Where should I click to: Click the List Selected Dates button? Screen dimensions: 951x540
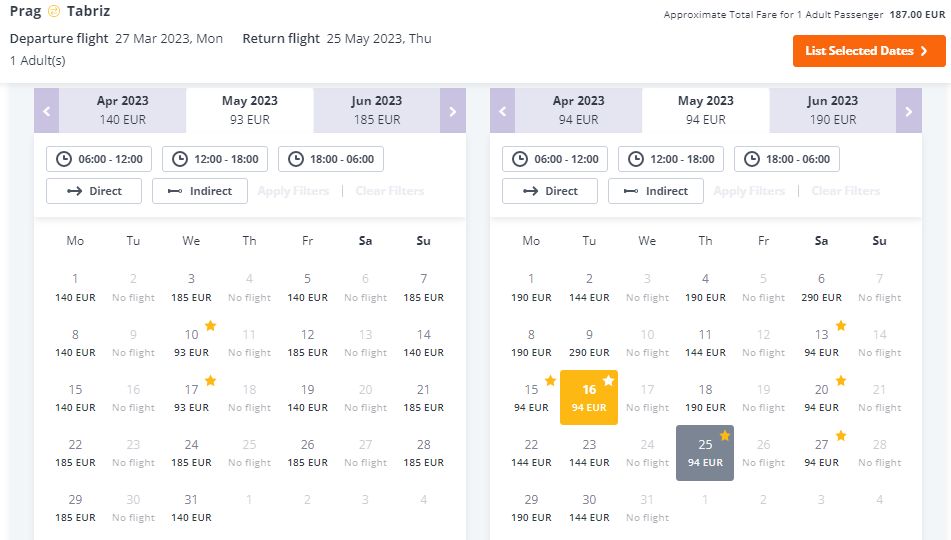pyautogui.click(x=869, y=51)
